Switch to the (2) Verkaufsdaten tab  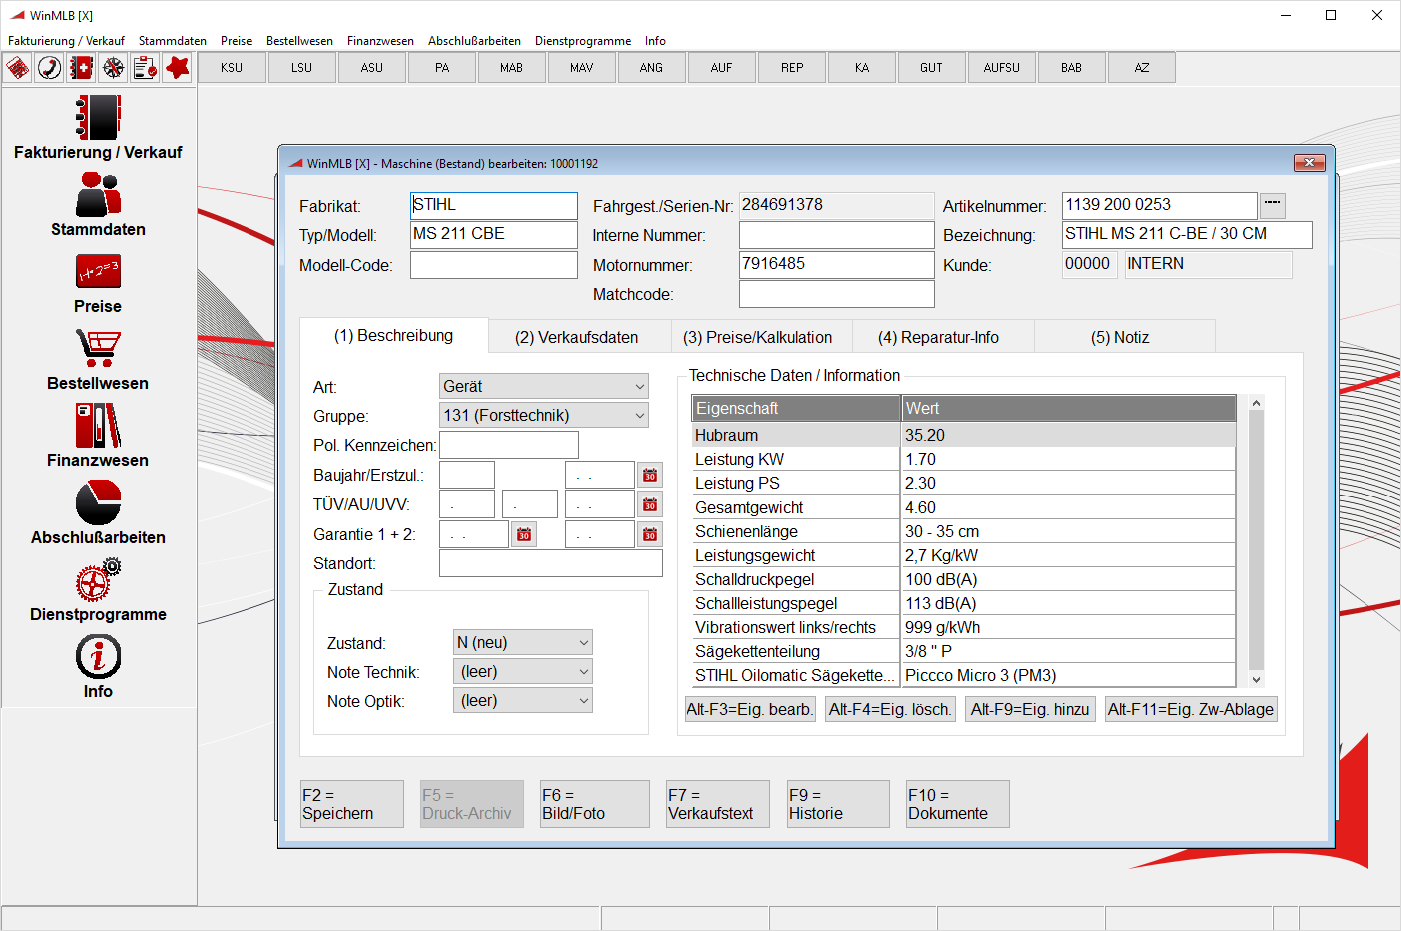(577, 337)
